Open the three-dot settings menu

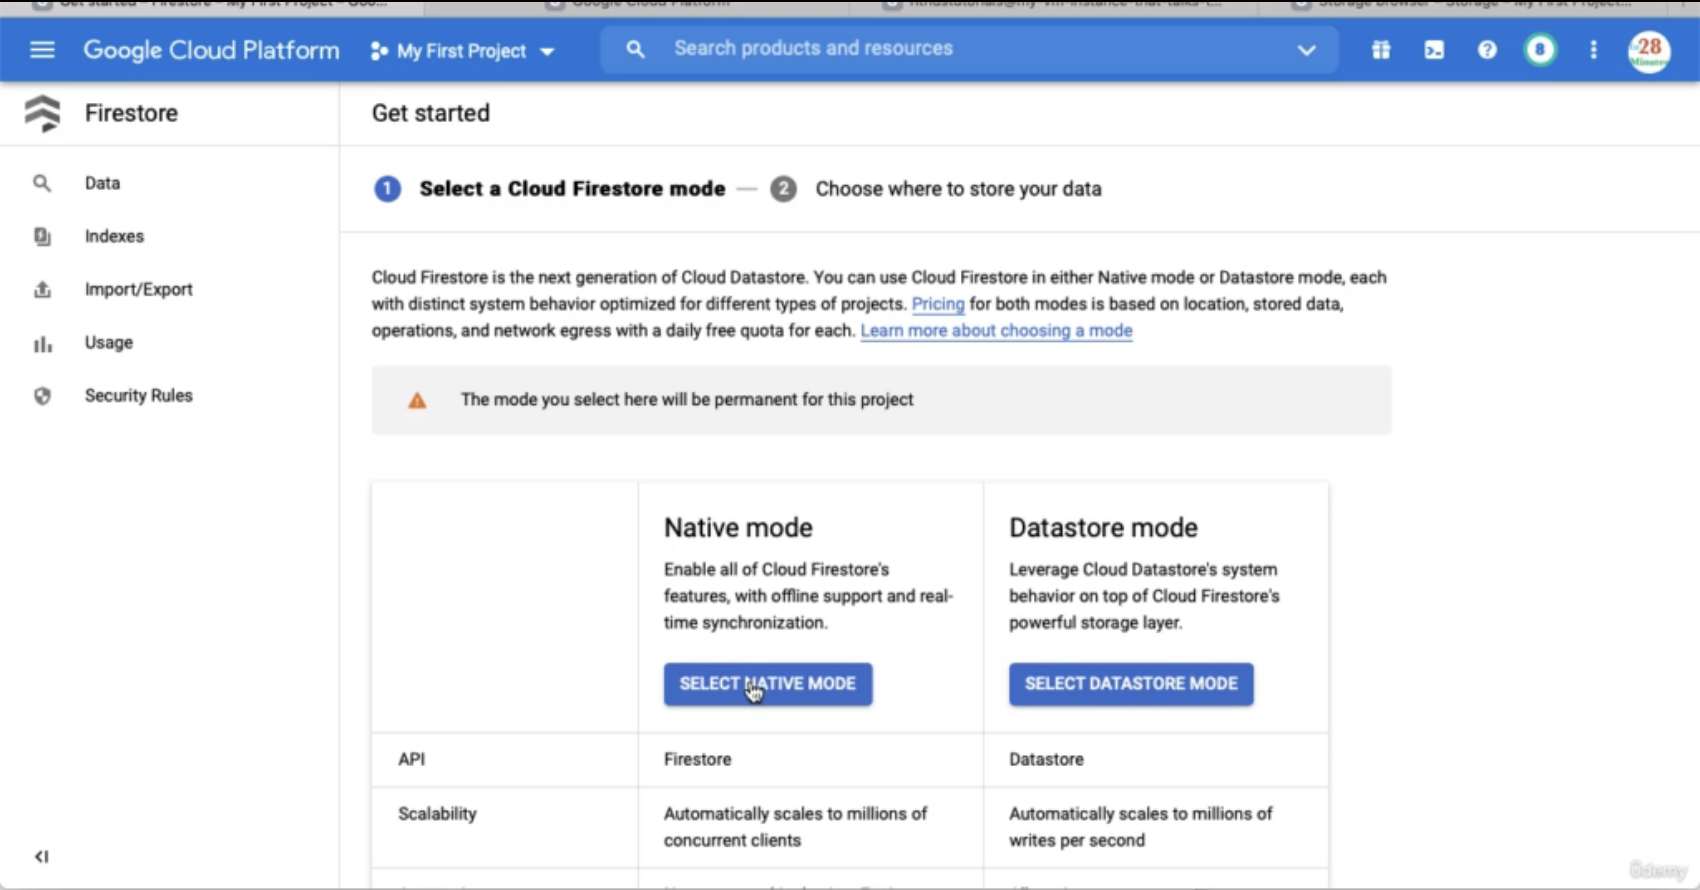click(x=1593, y=50)
